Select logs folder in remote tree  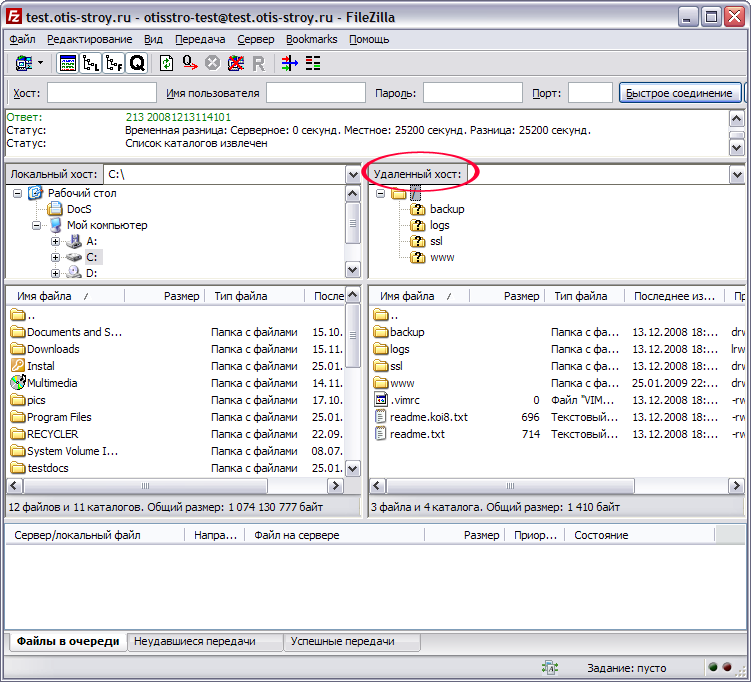(x=439, y=225)
